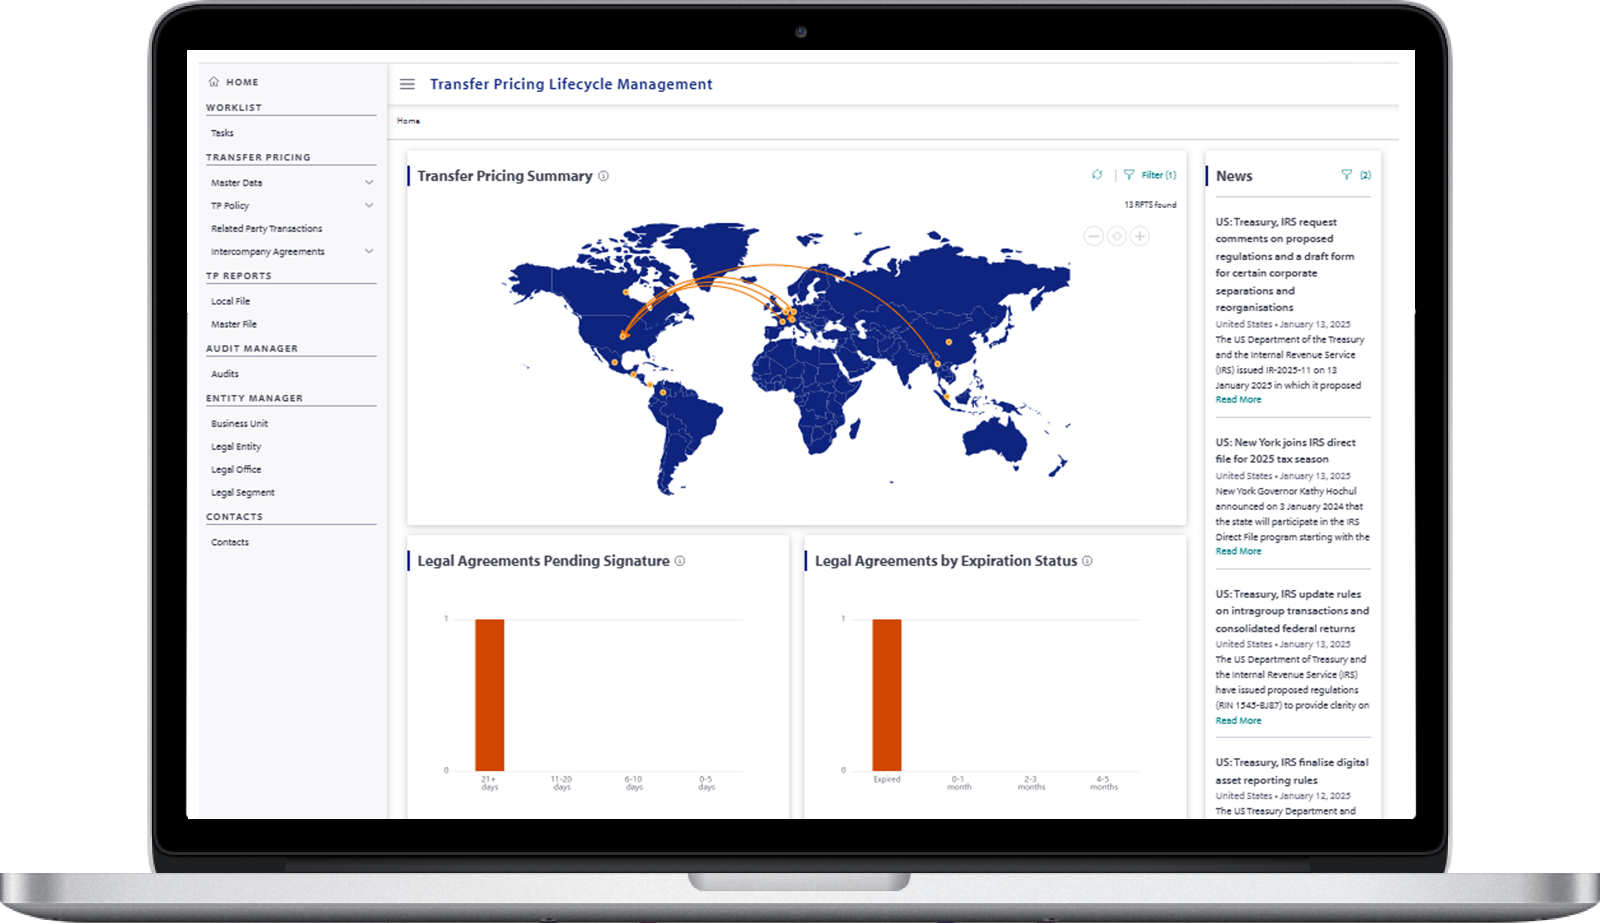
Task: Read more about IRS proposed regulations
Action: 1238,400
